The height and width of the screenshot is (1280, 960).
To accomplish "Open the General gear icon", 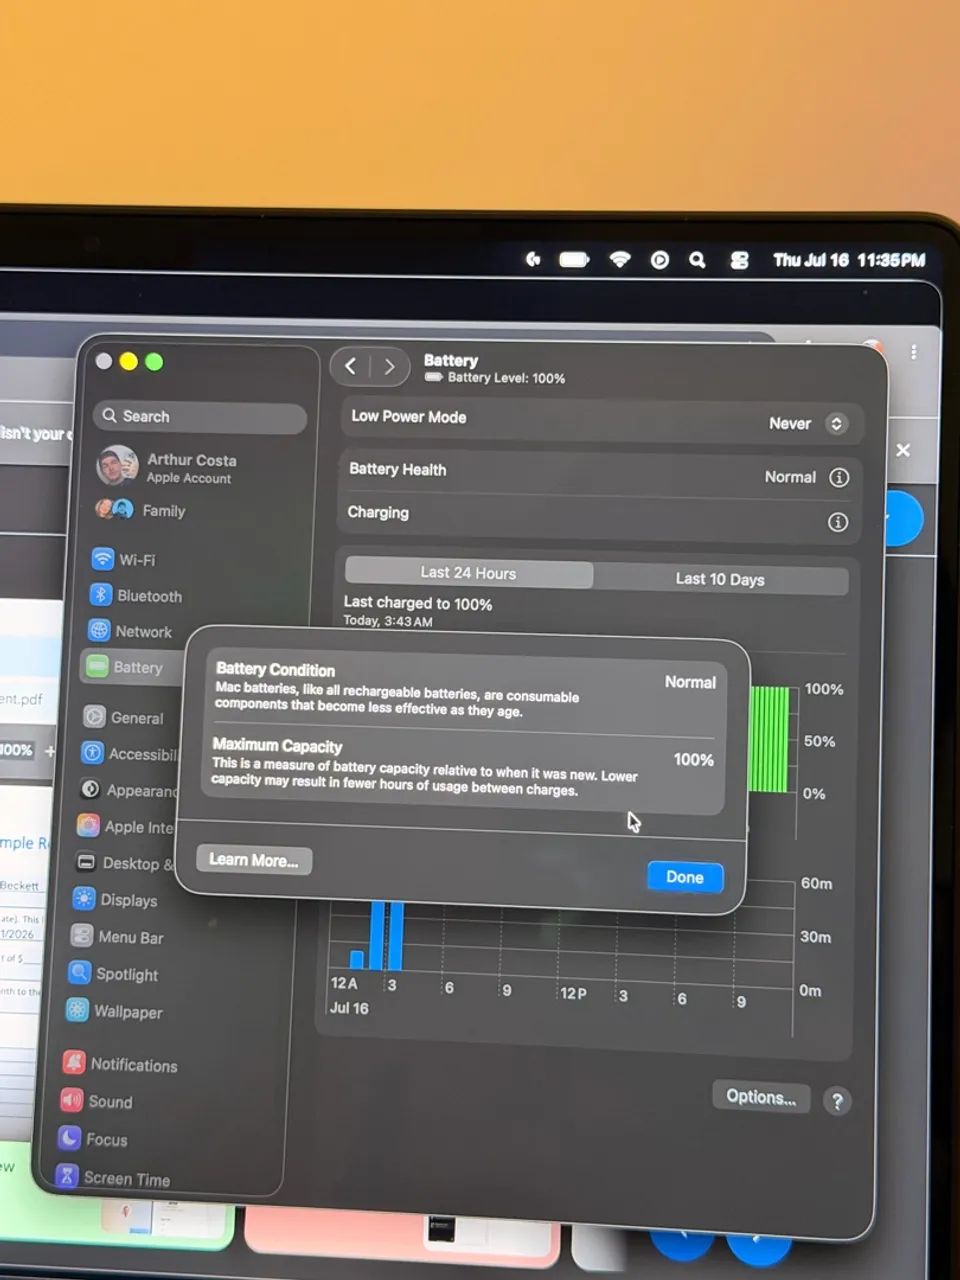I will [94, 716].
